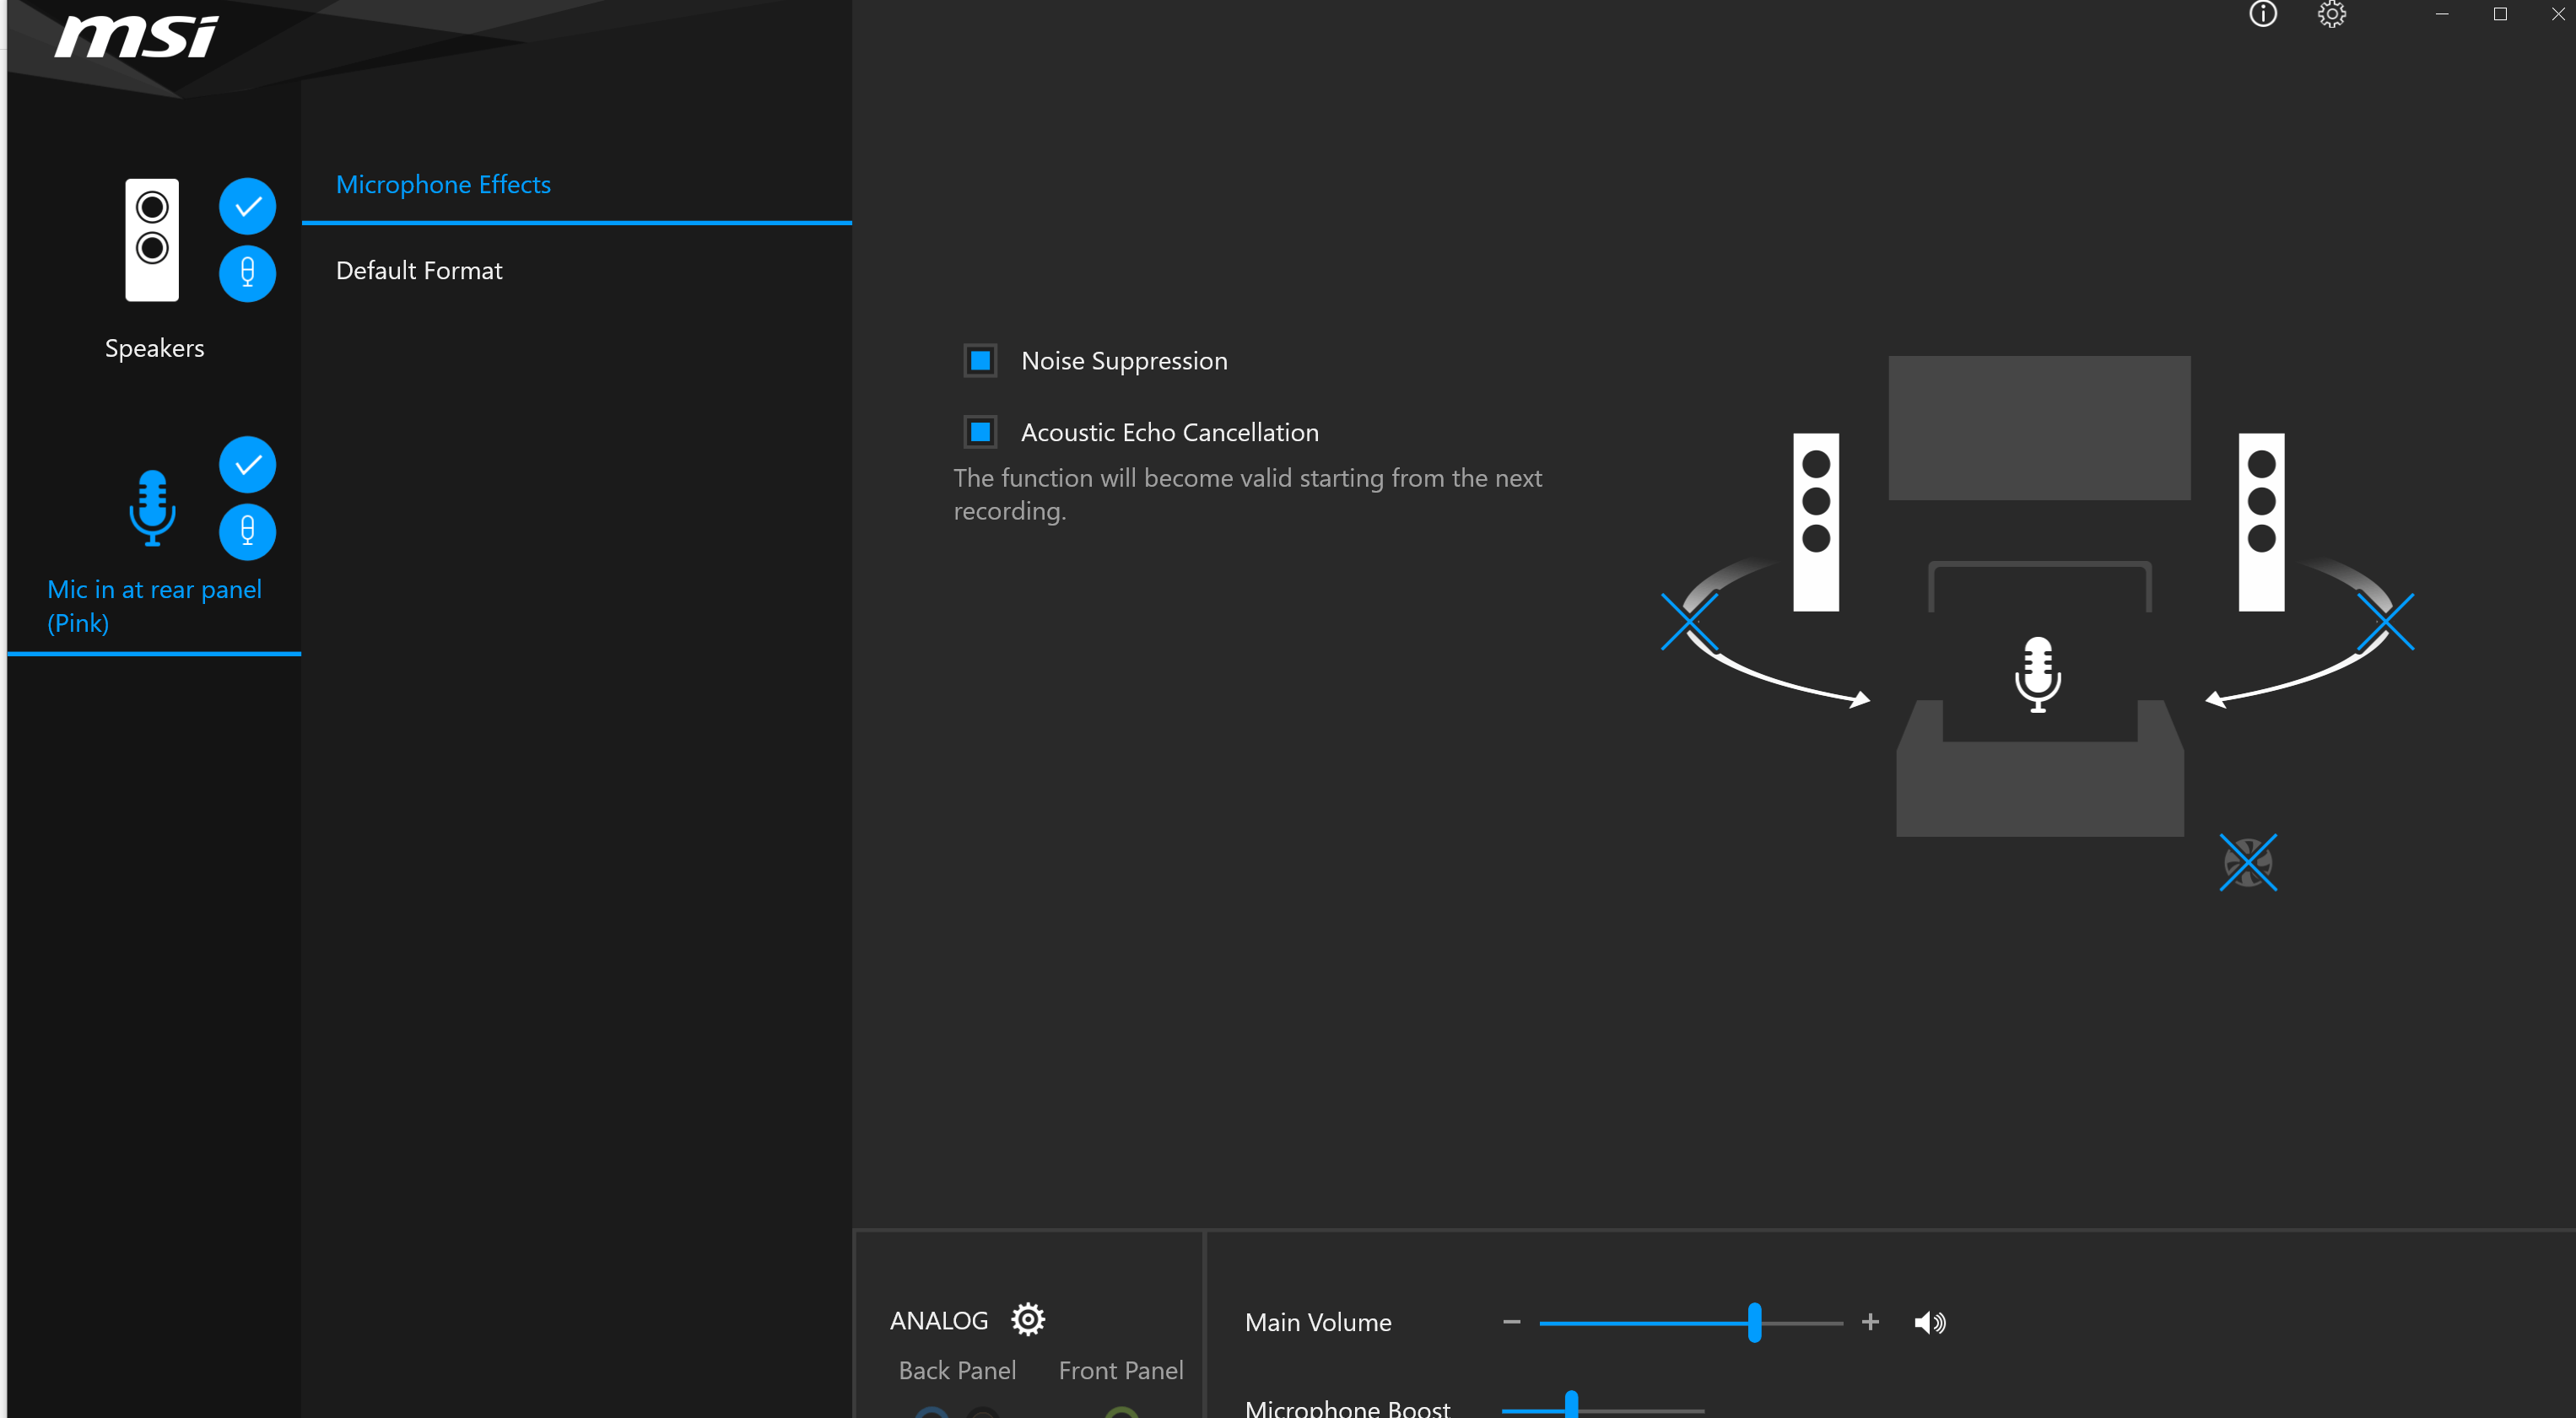Switch to the Microphone Effects tab
The image size is (2576, 1418).
click(443, 185)
